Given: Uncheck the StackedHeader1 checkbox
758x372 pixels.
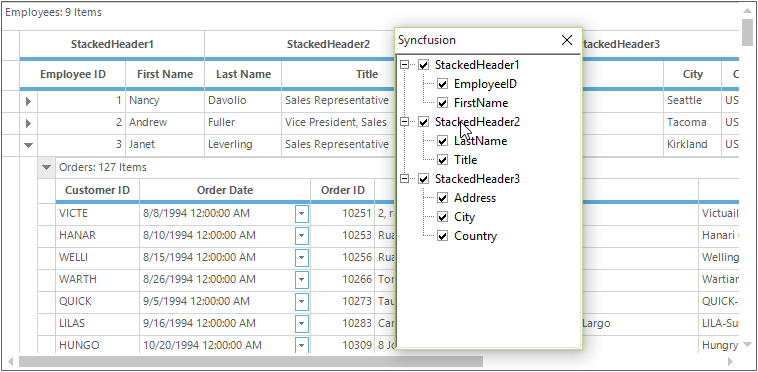Looking at the screenshot, I should [423, 65].
